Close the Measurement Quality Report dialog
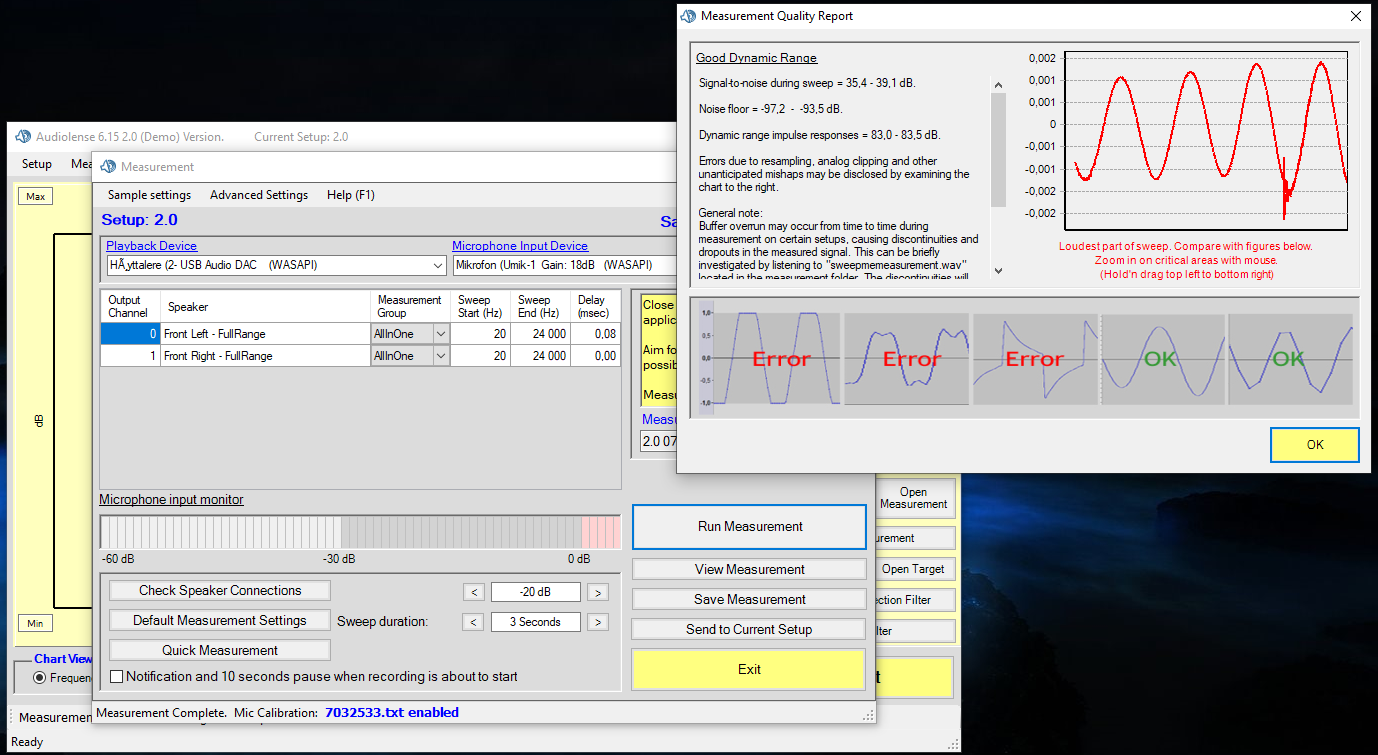The height and width of the screenshot is (755, 1378). point(1355,16)
